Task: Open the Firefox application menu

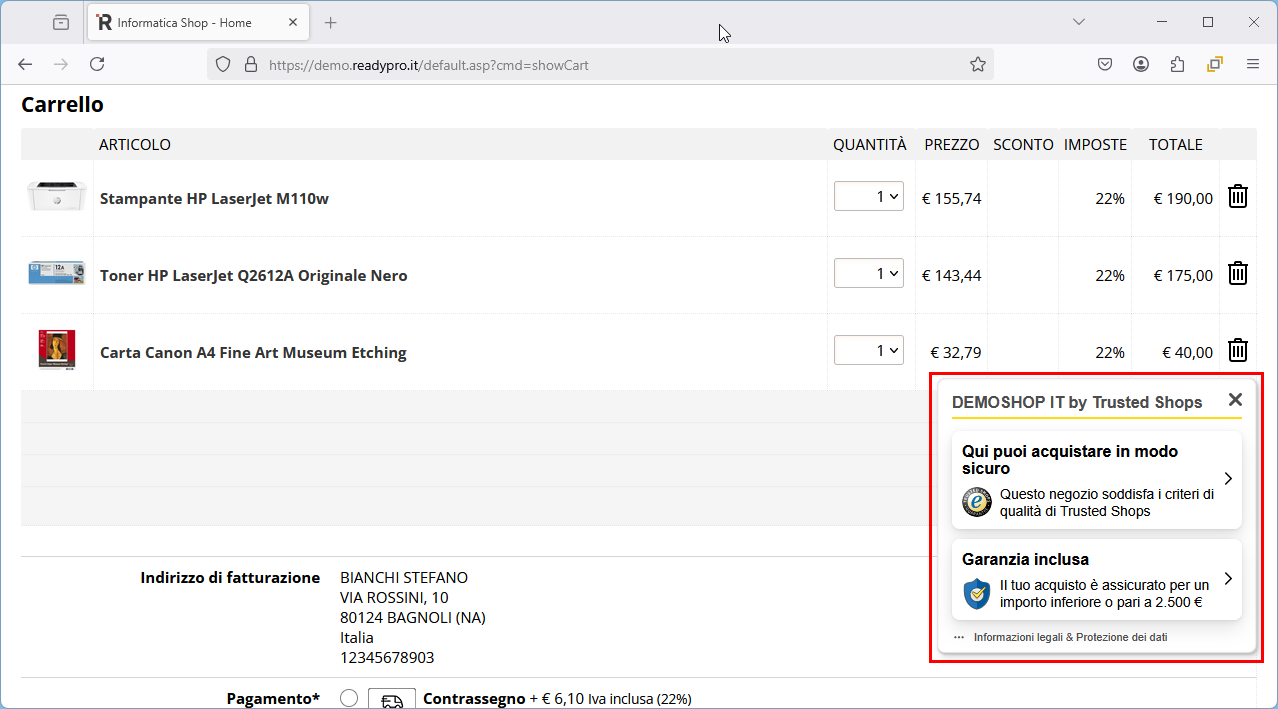Action: 1252,64
